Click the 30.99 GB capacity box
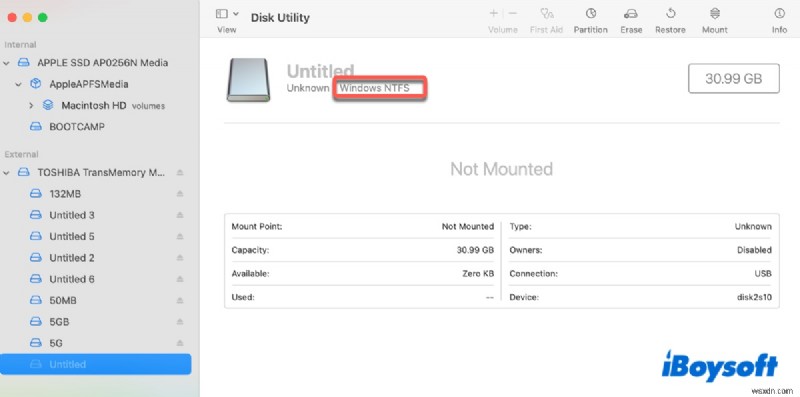The width and height of the screenshot is (800, 397). point(734,79)
